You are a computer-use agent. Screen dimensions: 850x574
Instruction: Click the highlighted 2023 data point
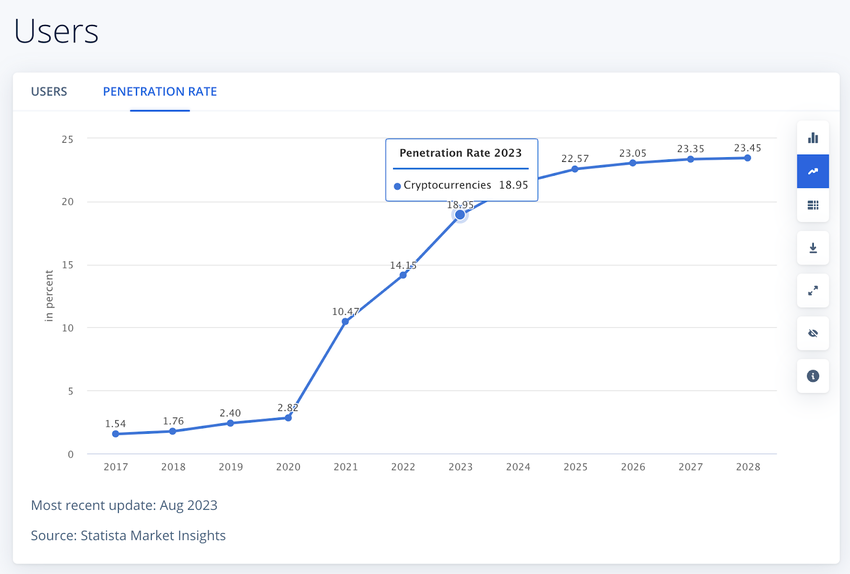click(x=460, y=214)
